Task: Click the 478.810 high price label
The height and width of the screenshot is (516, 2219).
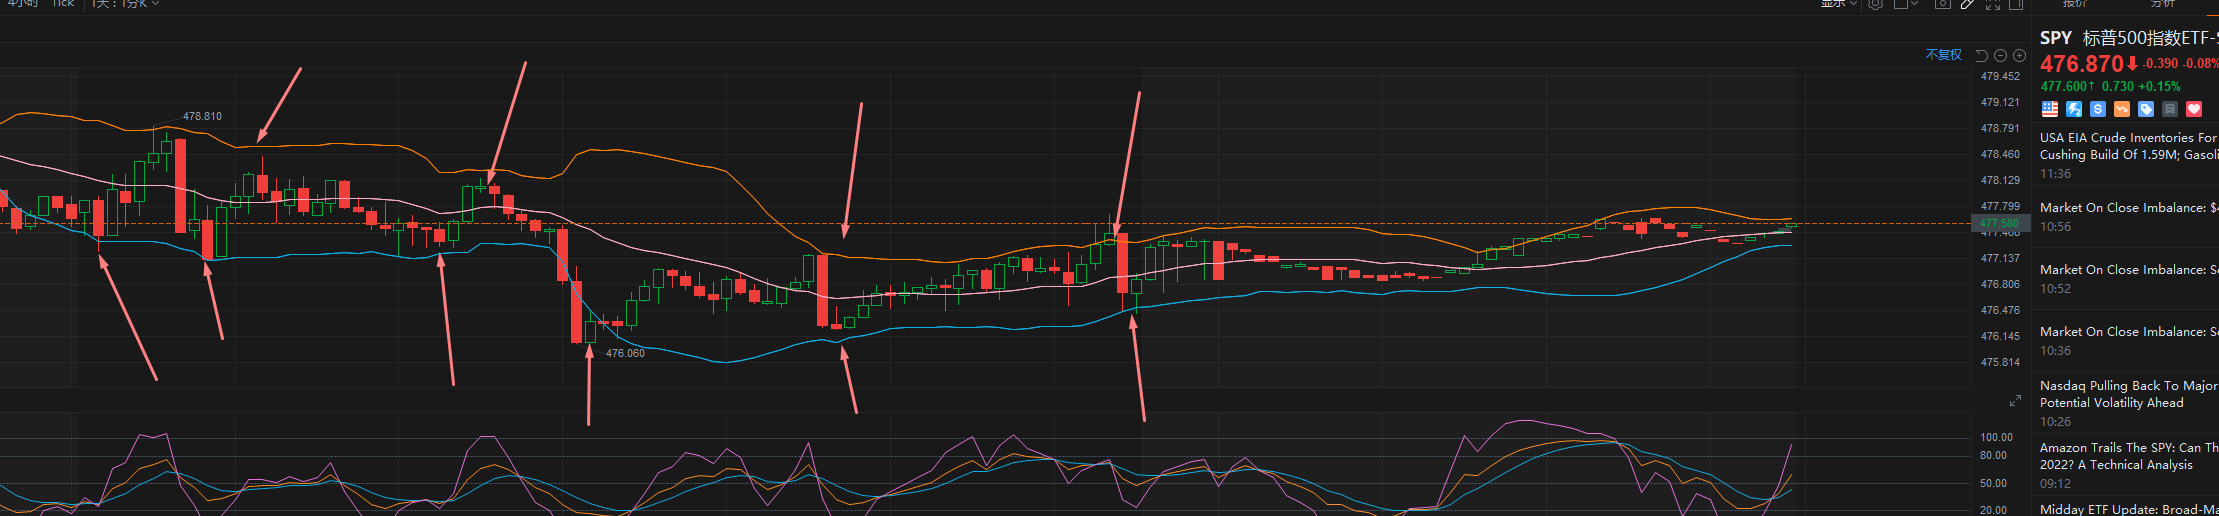Action: (202, 116)
